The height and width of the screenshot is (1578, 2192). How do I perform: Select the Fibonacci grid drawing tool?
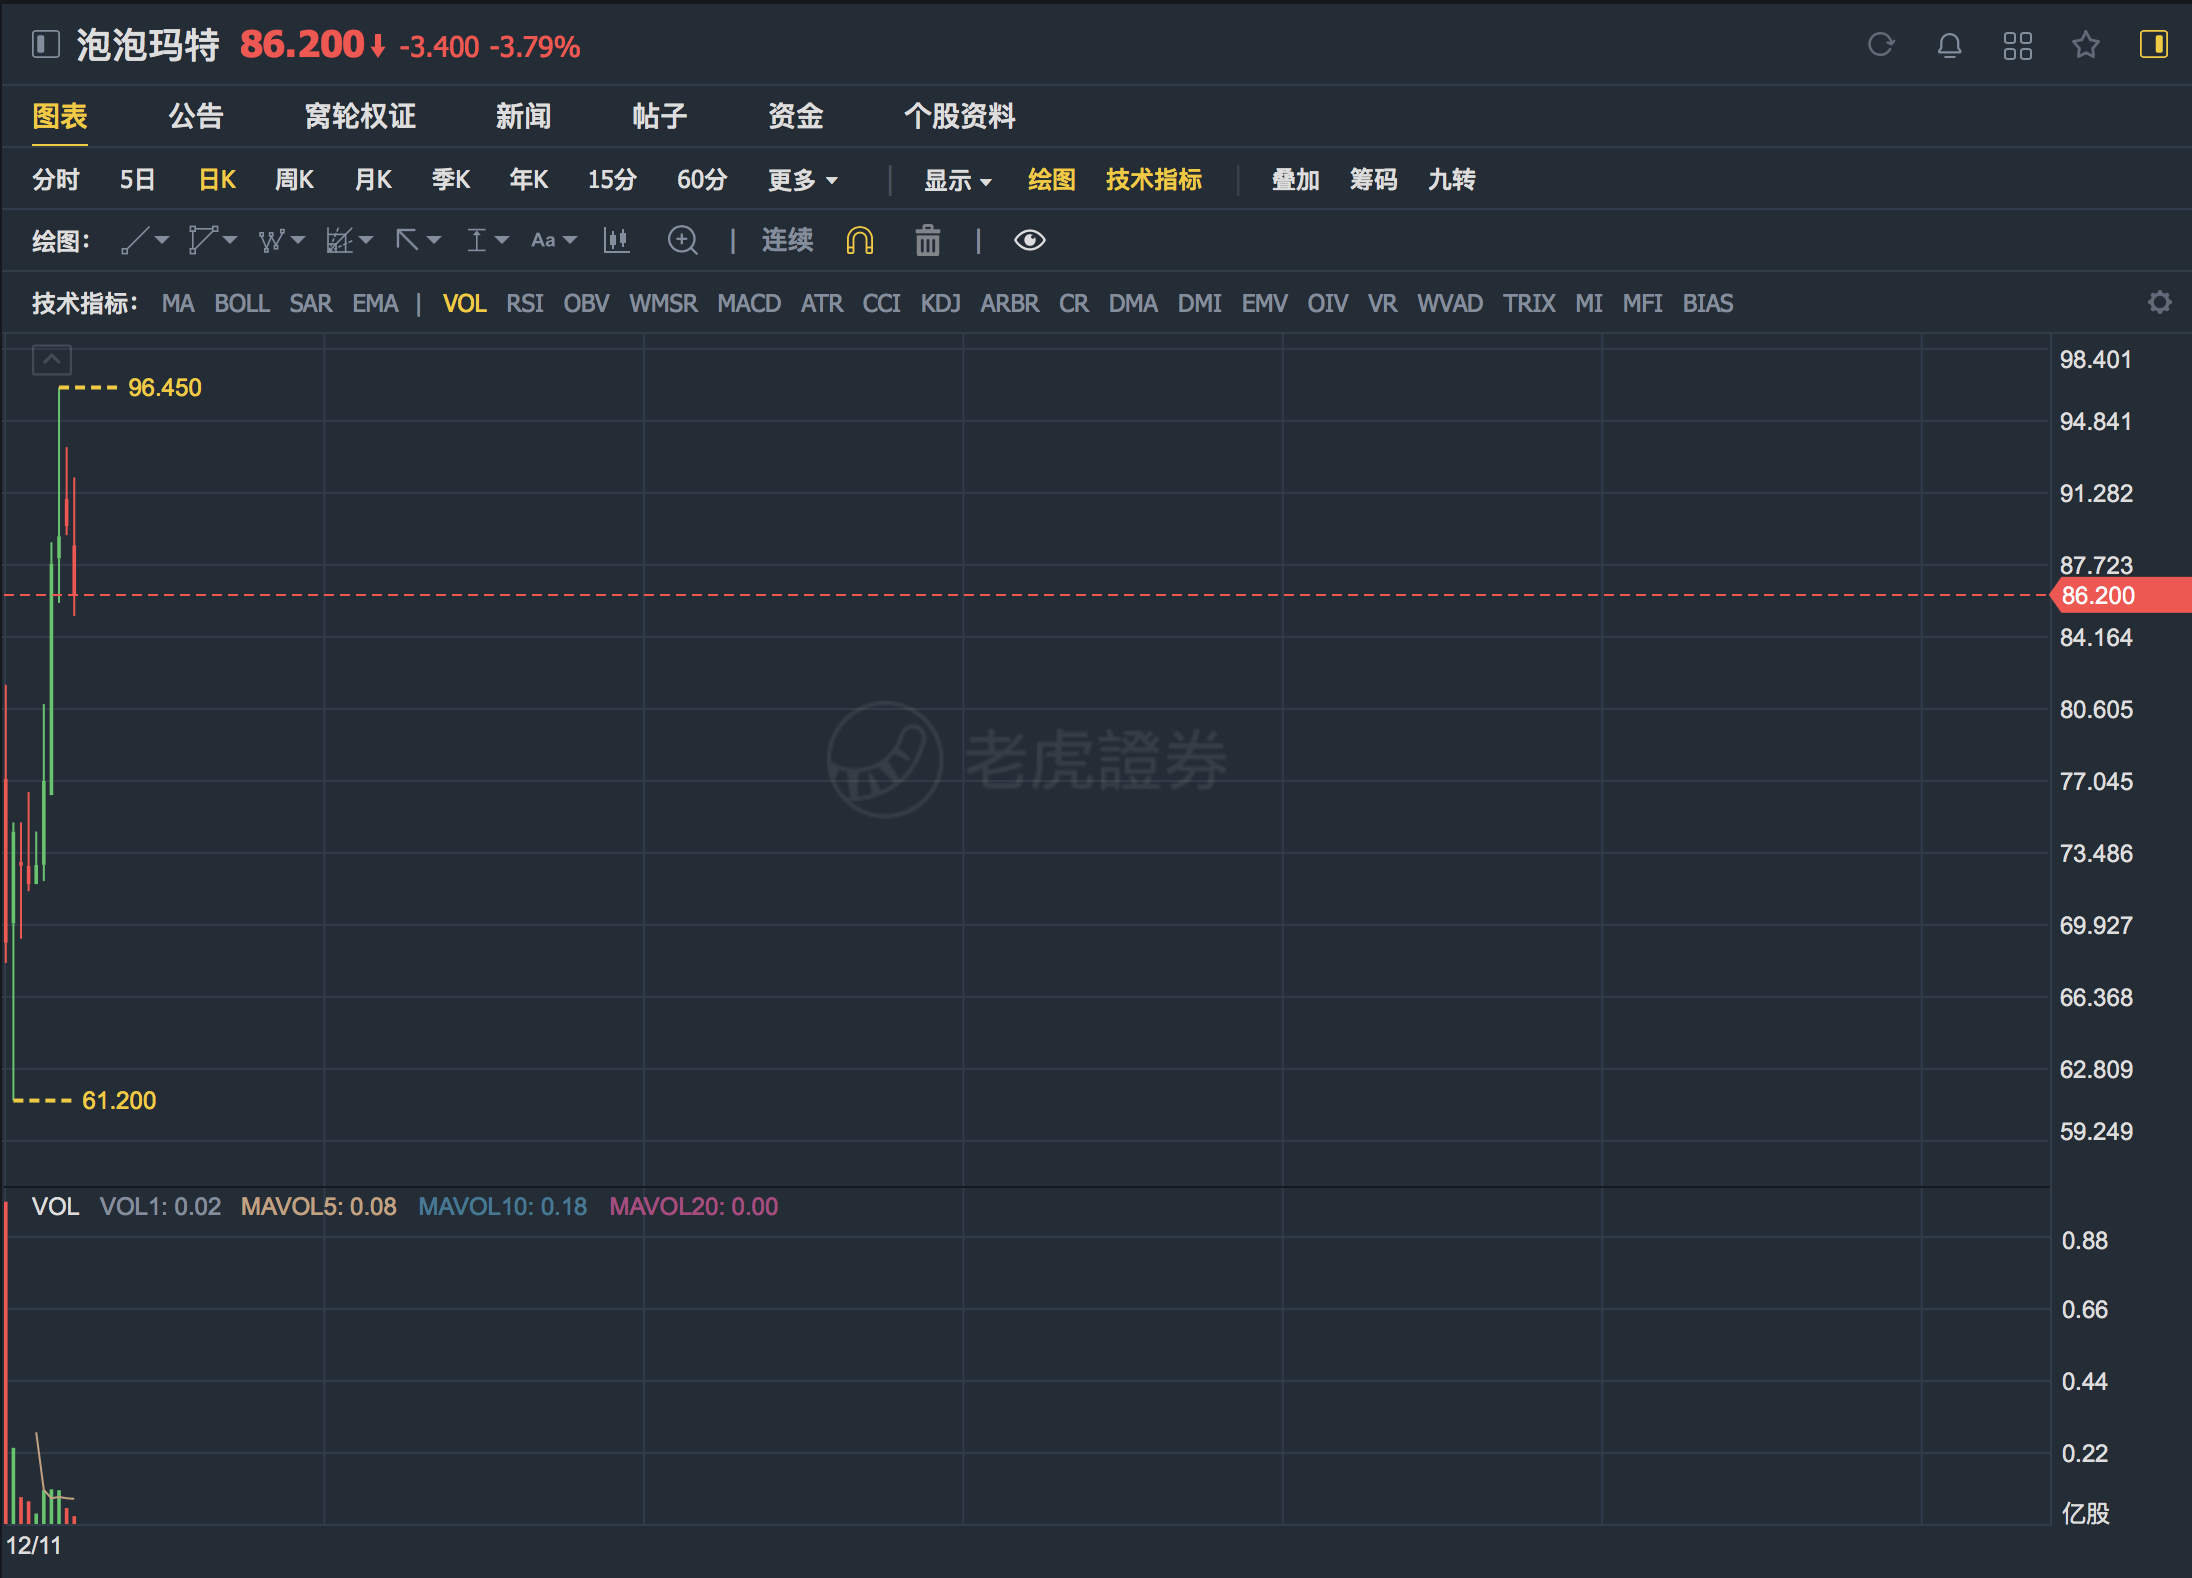[339, 240]
